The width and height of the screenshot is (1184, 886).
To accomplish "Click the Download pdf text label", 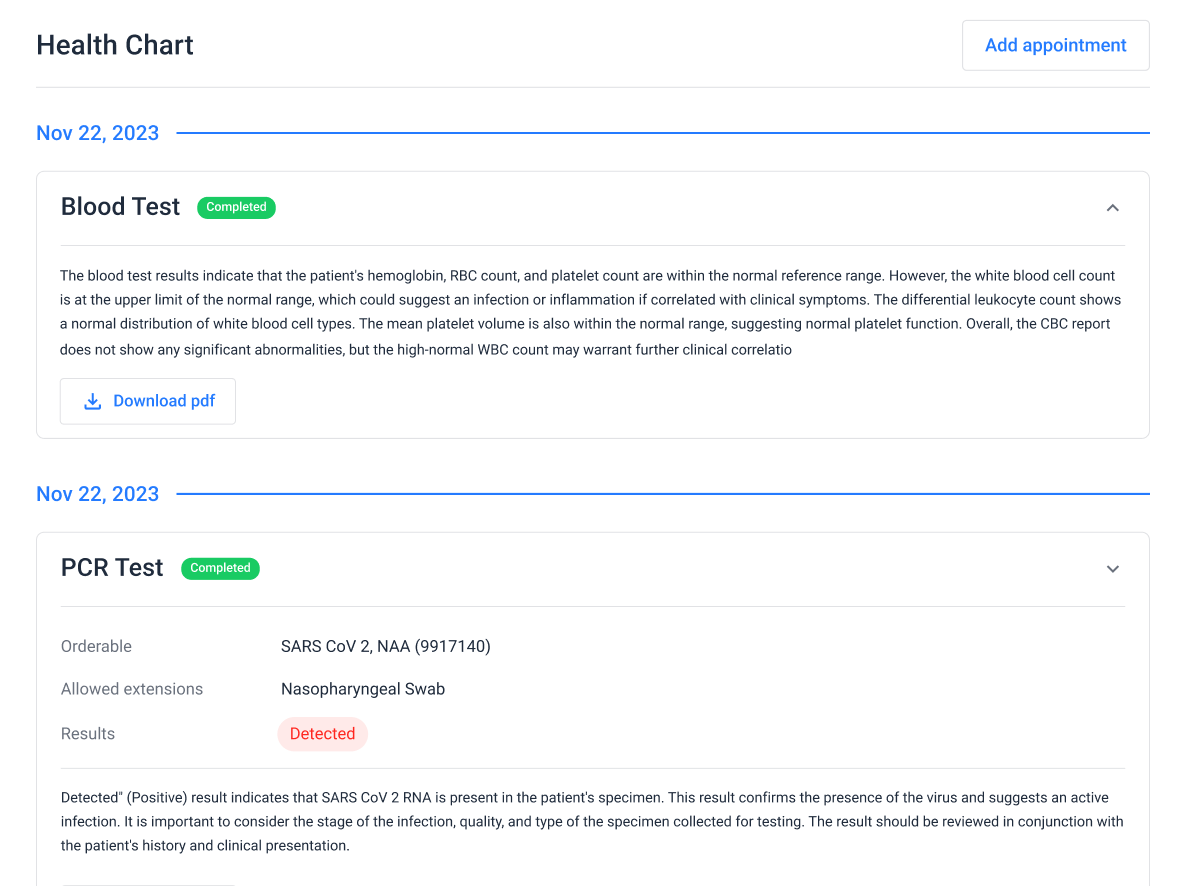I will pyautogui.click(x=164, y=401).
